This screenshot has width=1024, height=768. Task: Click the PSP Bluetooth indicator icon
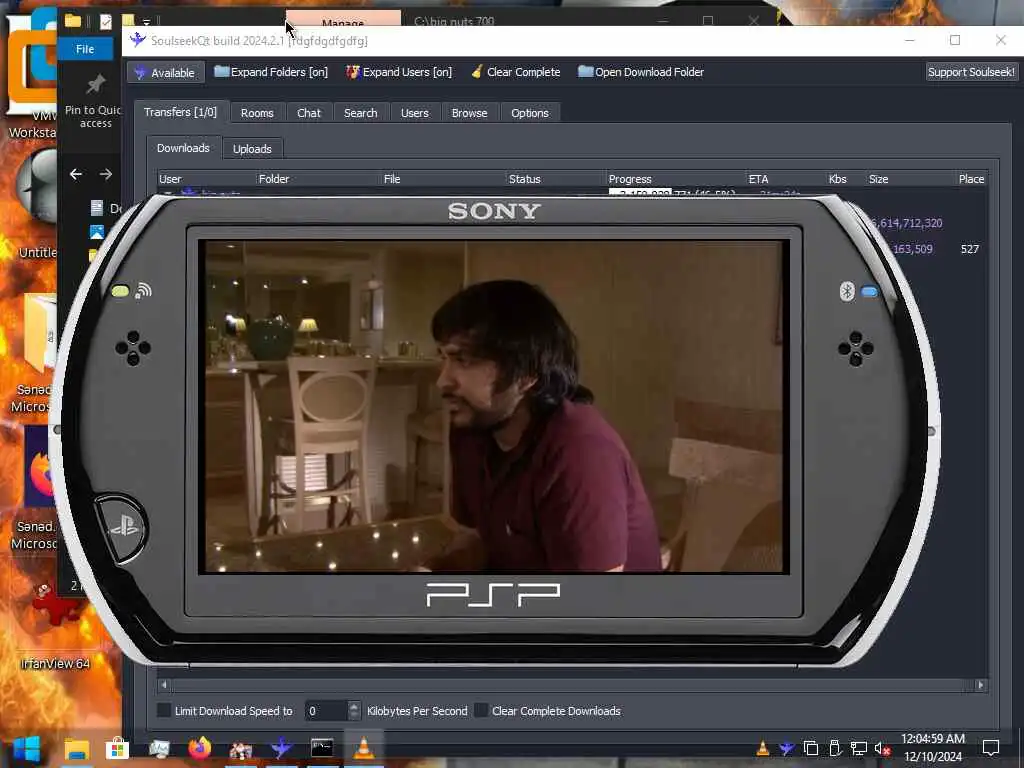(x=847, y=291)
